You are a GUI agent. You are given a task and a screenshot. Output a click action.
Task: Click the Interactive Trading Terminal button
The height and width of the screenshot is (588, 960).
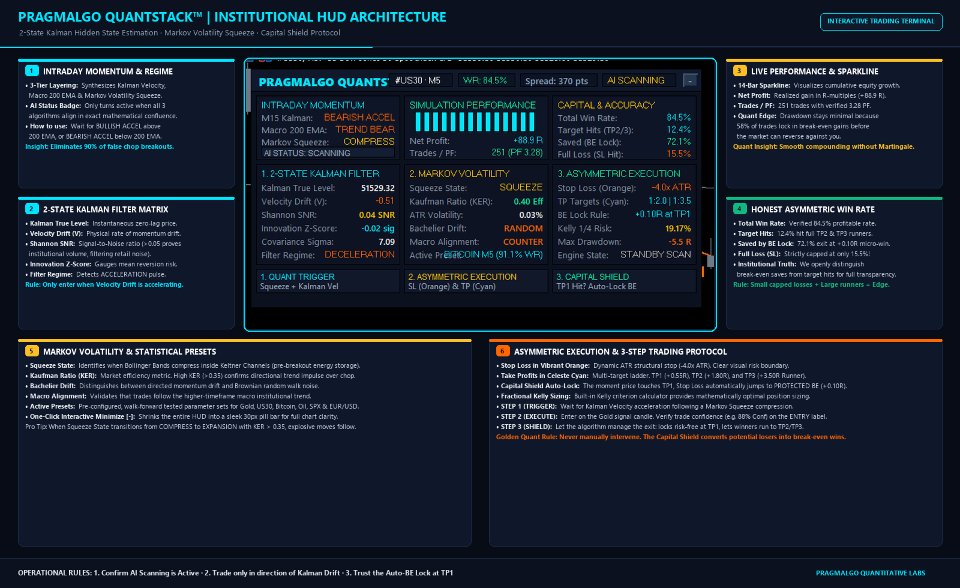pos(881,21)
